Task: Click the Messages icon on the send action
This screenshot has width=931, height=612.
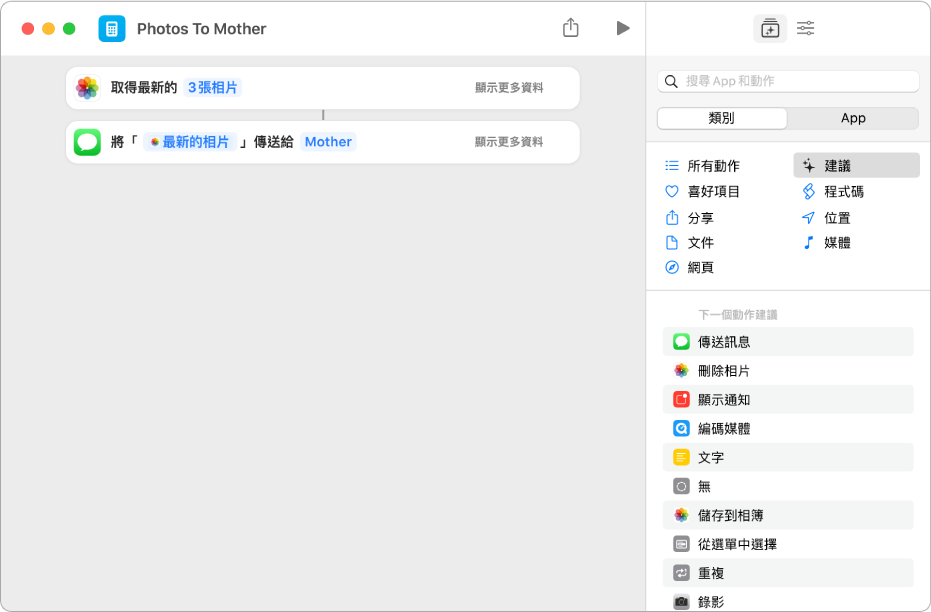Action: point(87,141)
